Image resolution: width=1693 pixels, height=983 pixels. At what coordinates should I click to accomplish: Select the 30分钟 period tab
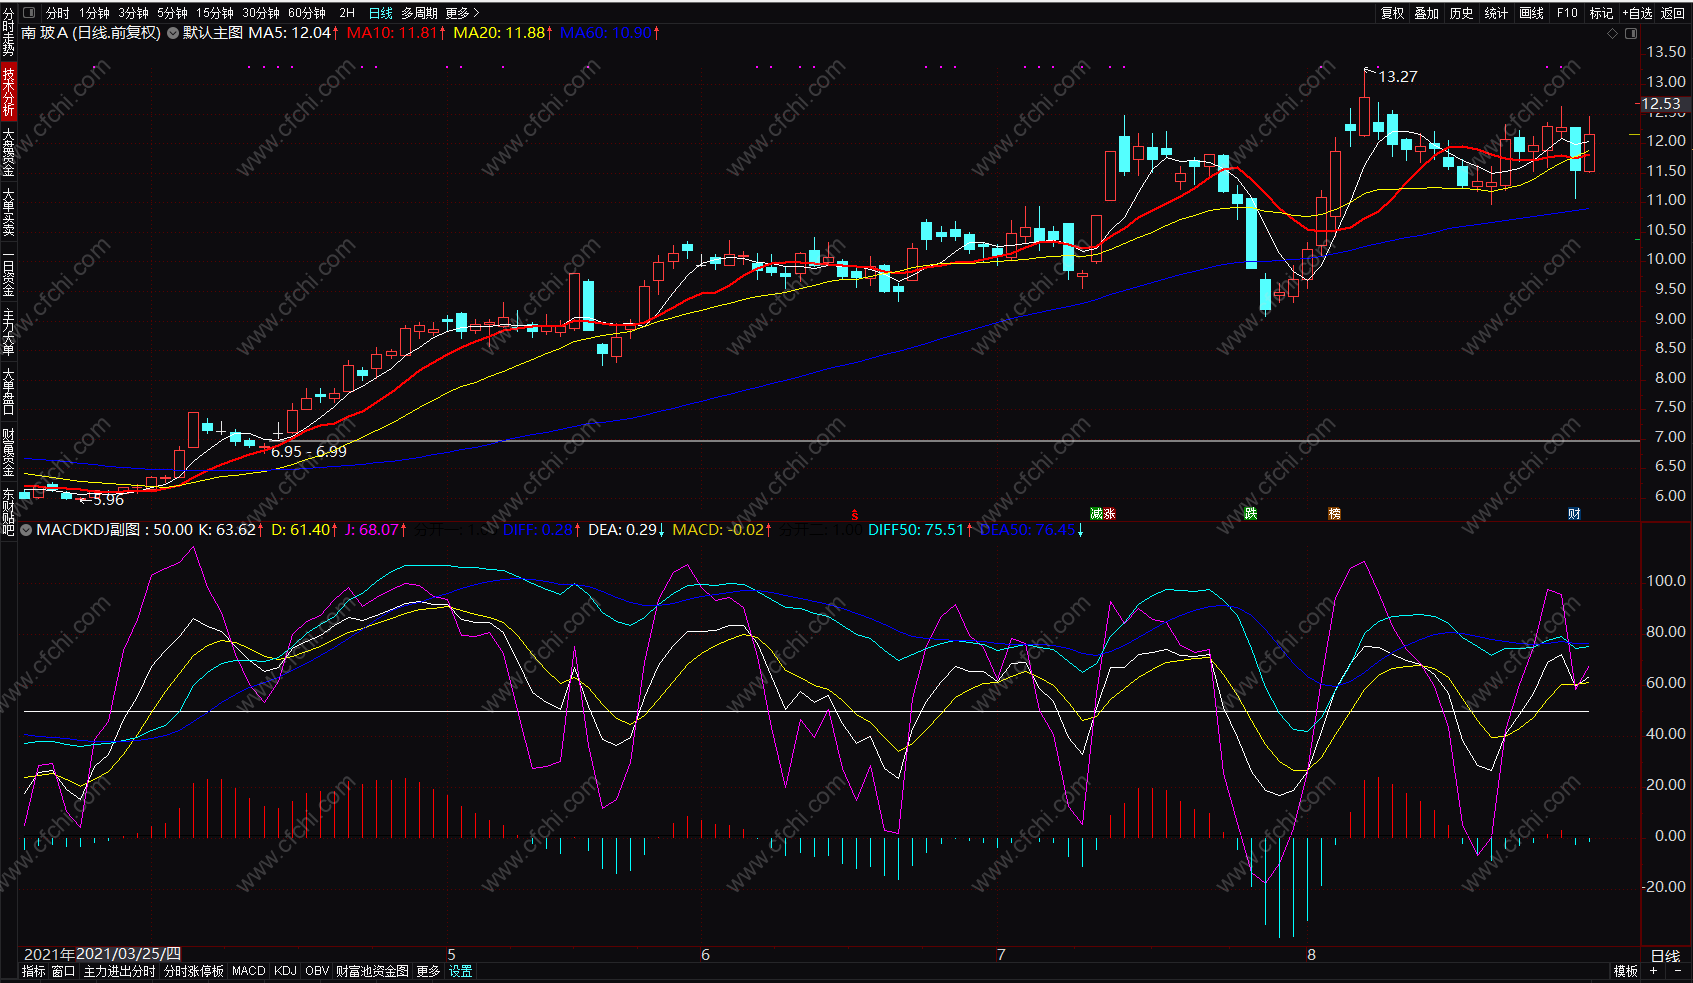(x=261, y=13)
